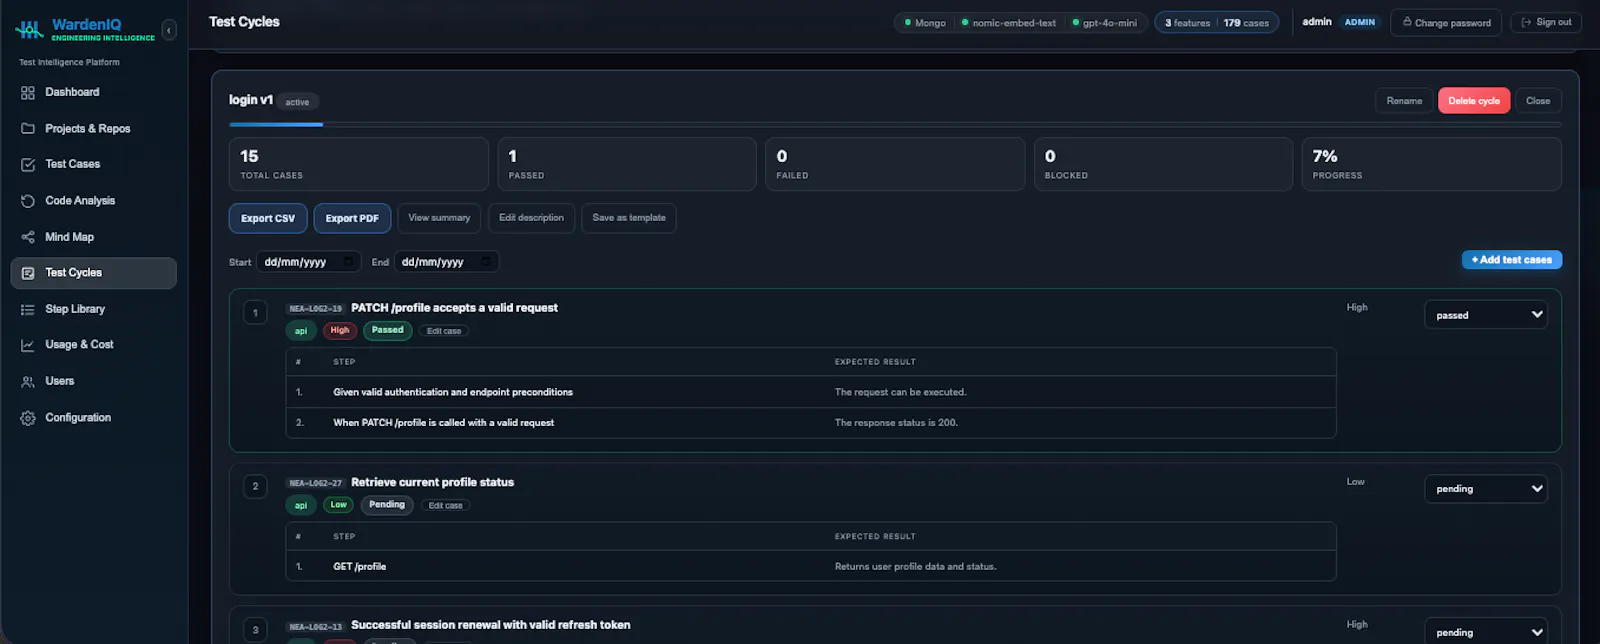The width and height of the screenshot is (1600, 644).
Task: Click Edit description button
Action: pos(531,218)
